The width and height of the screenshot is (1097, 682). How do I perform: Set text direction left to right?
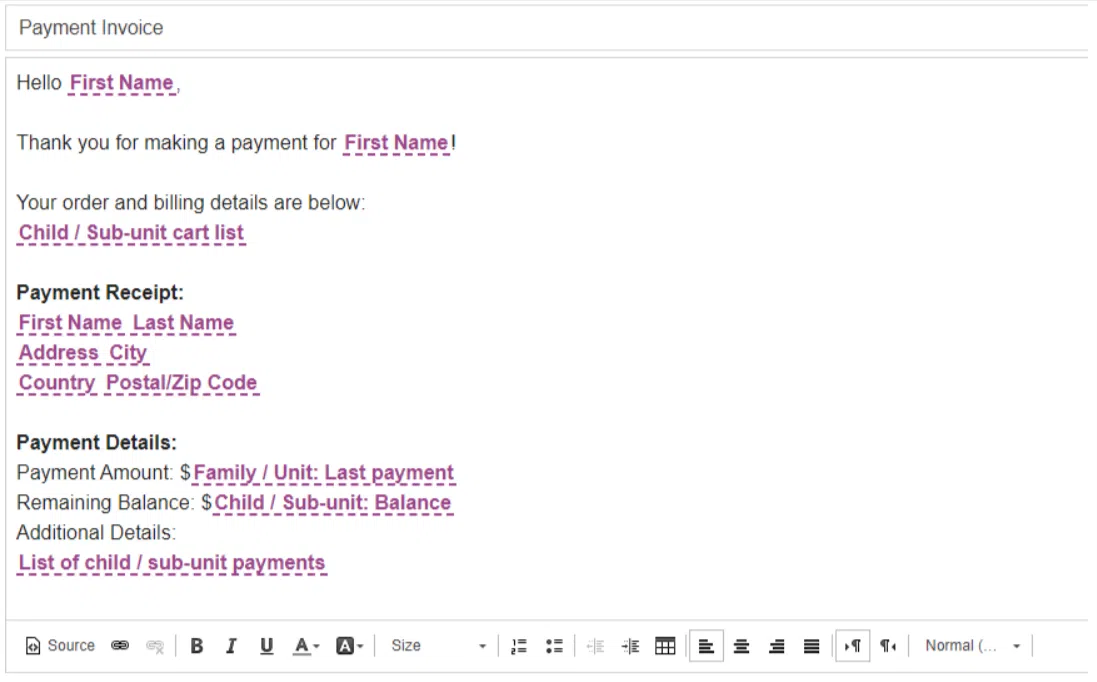click(x=852, y=646)
